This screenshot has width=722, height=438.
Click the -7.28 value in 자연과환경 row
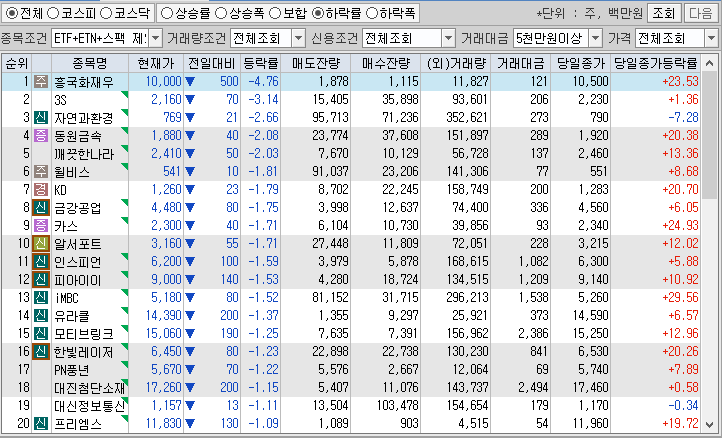point(683,118)
